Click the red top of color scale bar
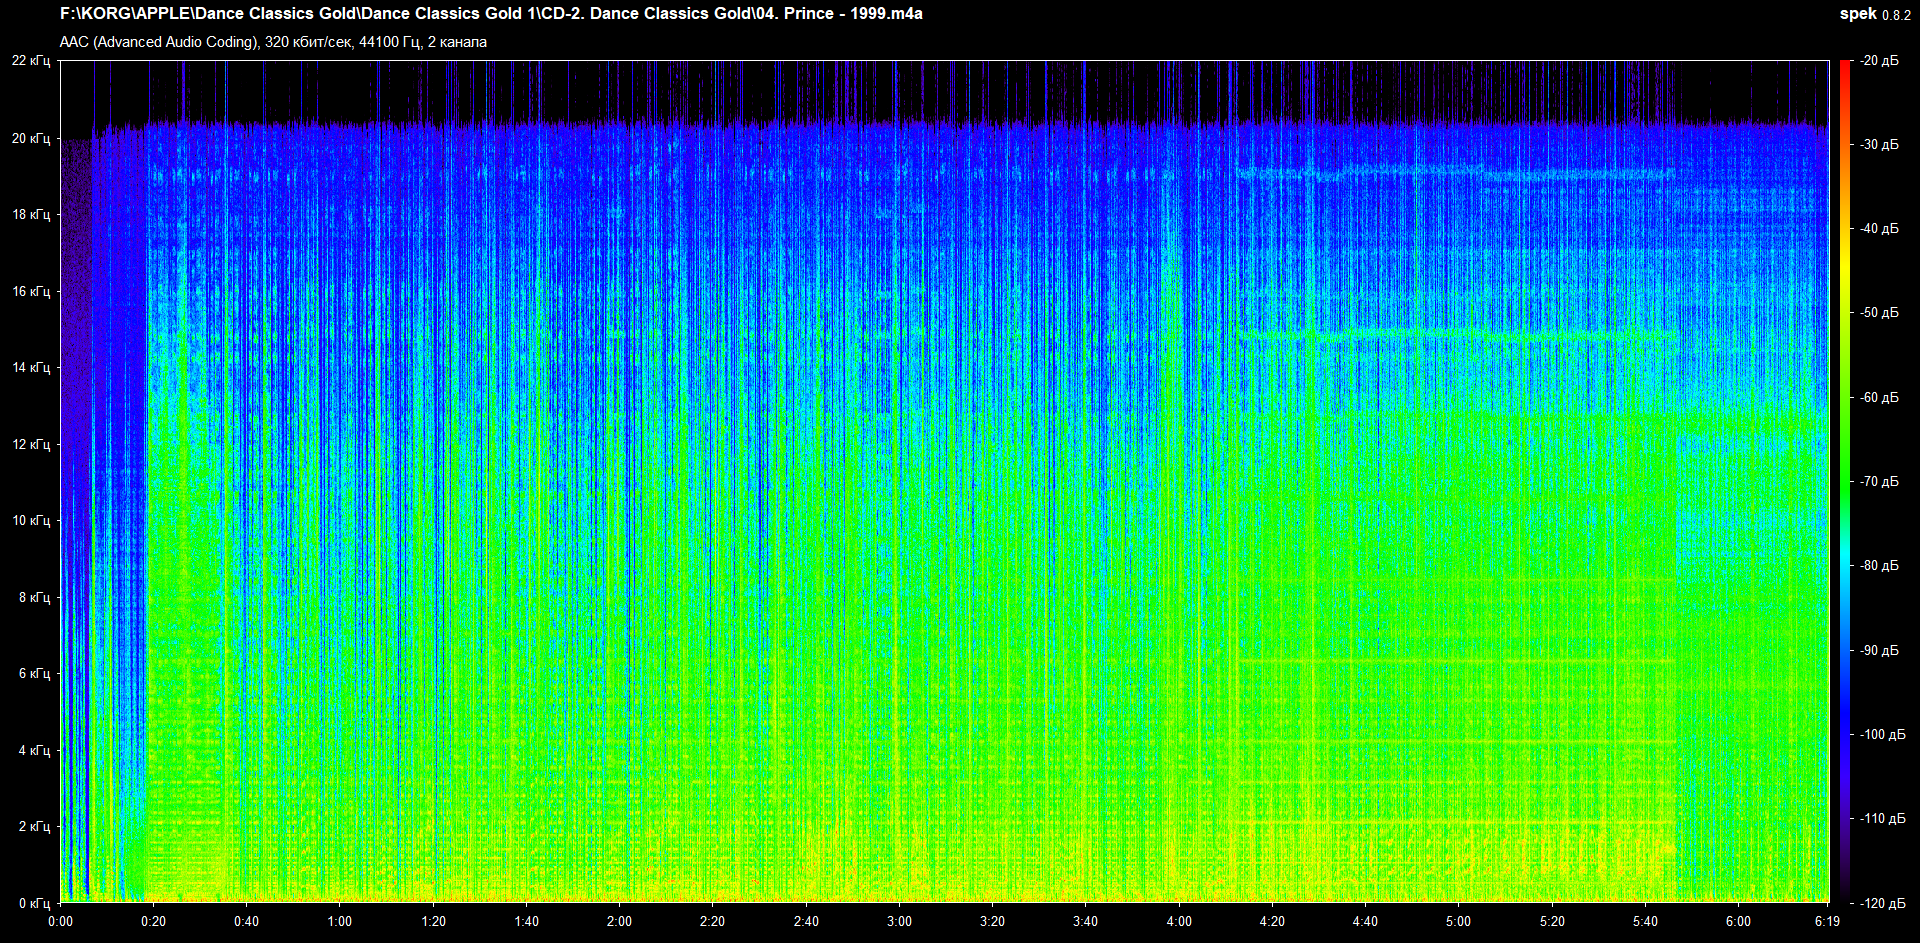1920x943 pixels. click(x=1845, y=68)
